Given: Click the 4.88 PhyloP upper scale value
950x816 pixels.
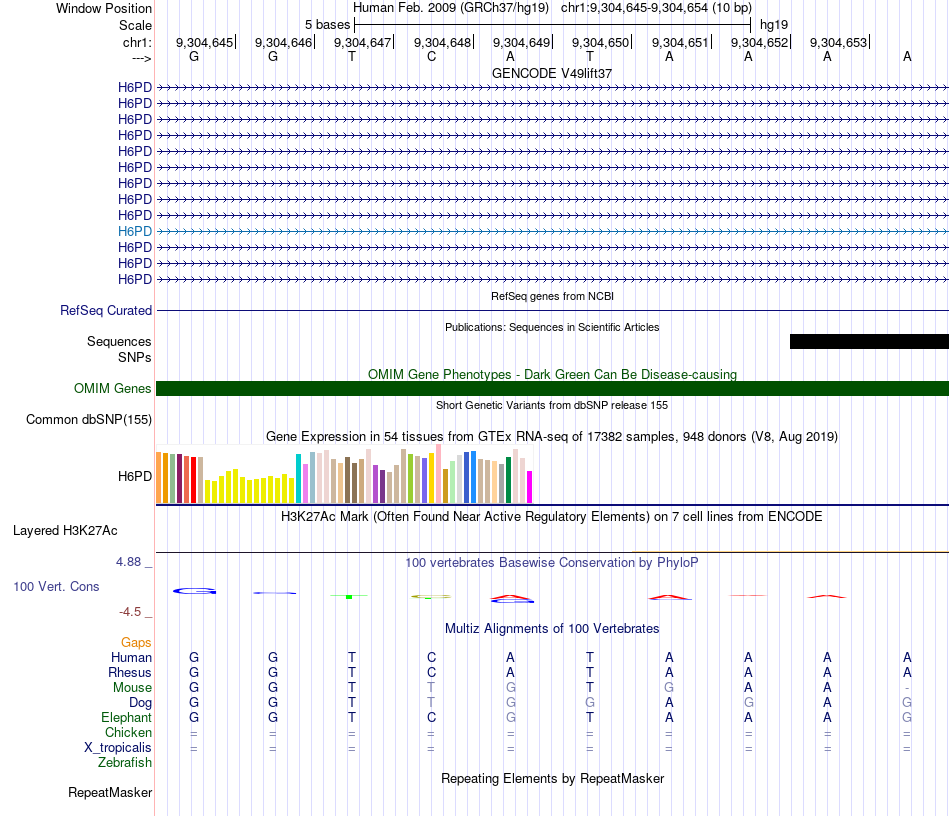Looking at the screenshot, I should click(x=128, y=562).
